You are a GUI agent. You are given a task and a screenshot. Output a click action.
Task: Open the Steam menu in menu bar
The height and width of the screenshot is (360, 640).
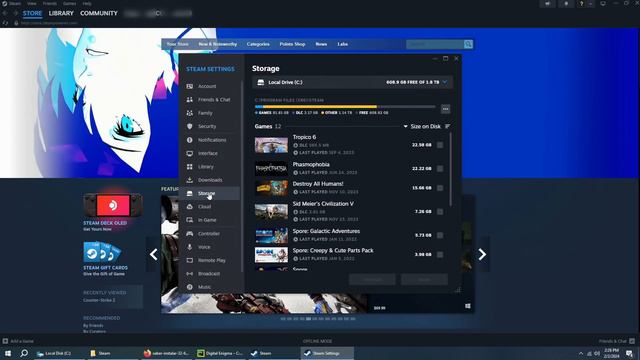15,3
